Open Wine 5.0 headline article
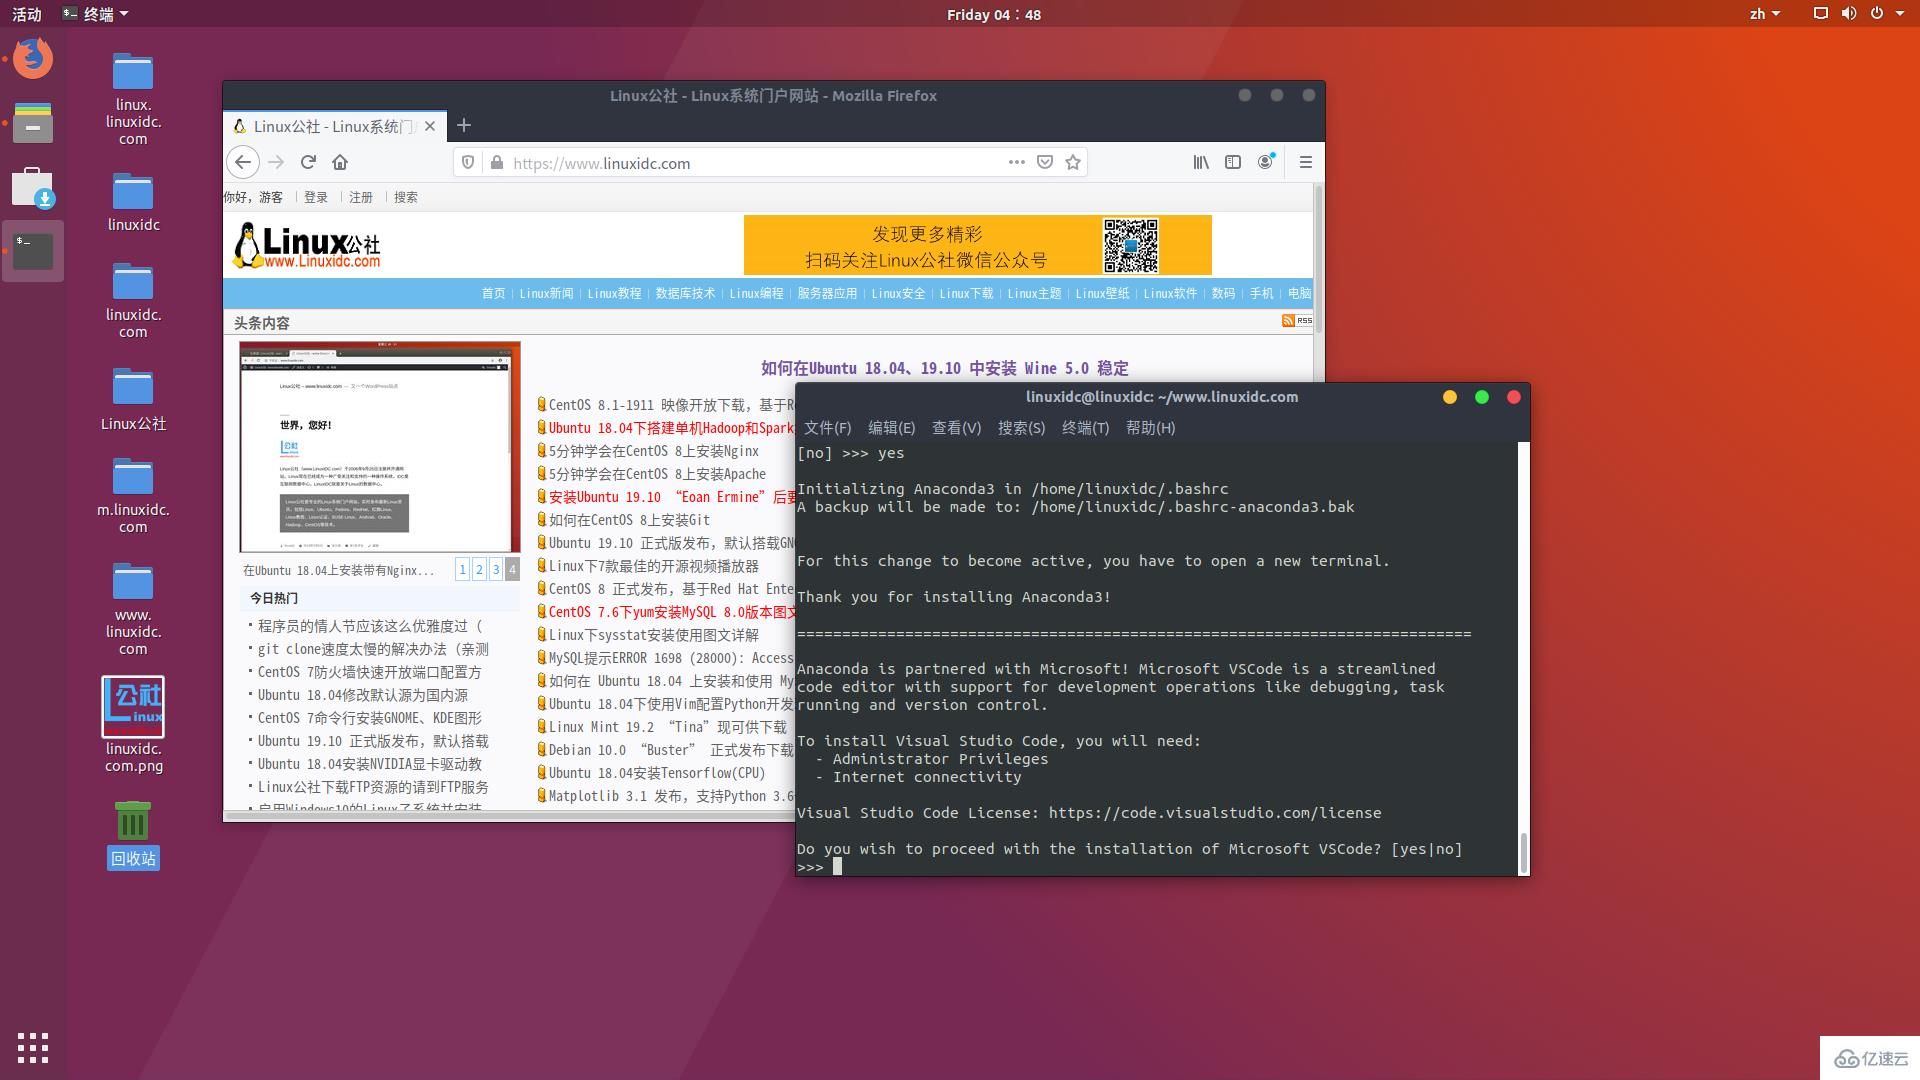Viewport: 1920px width, 1080px height. pos(944,368)
